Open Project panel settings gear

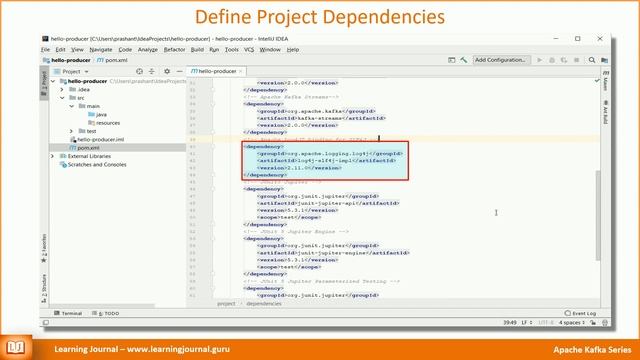point(167,71)
